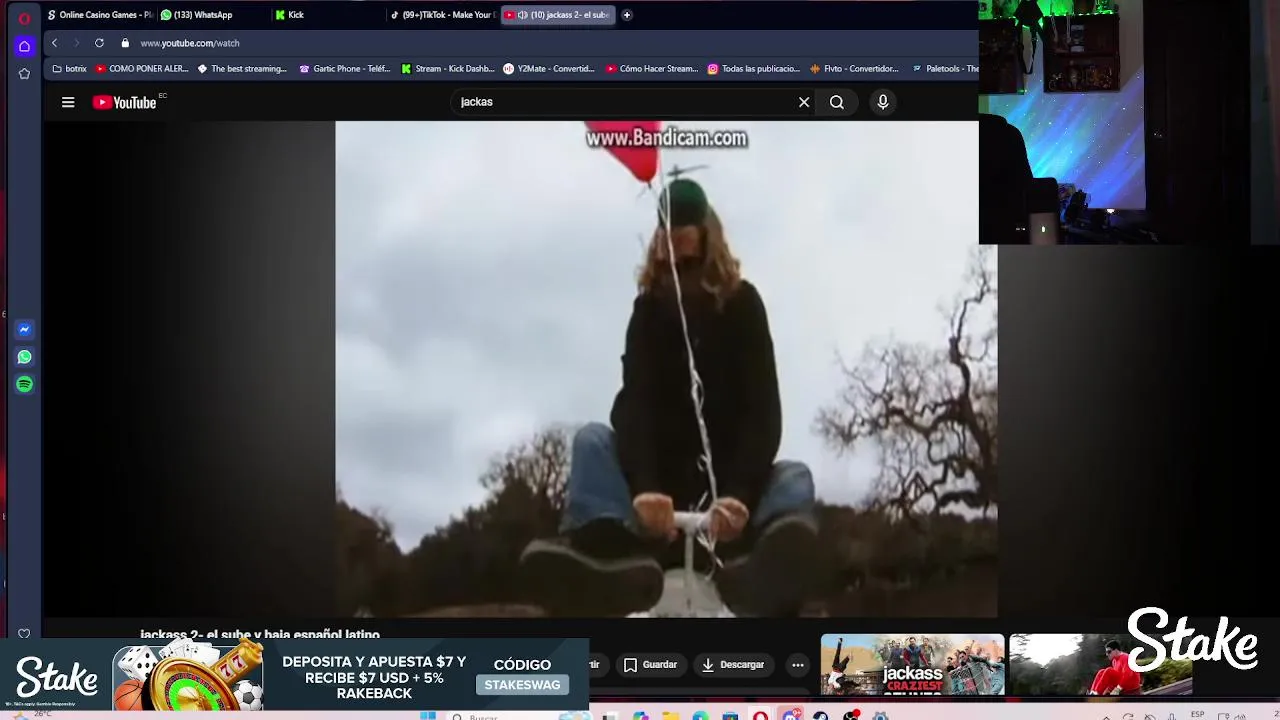Screen dimensions: 1280x720
Task: Open The best streaming... bookmark
Action: coord(242,69)
